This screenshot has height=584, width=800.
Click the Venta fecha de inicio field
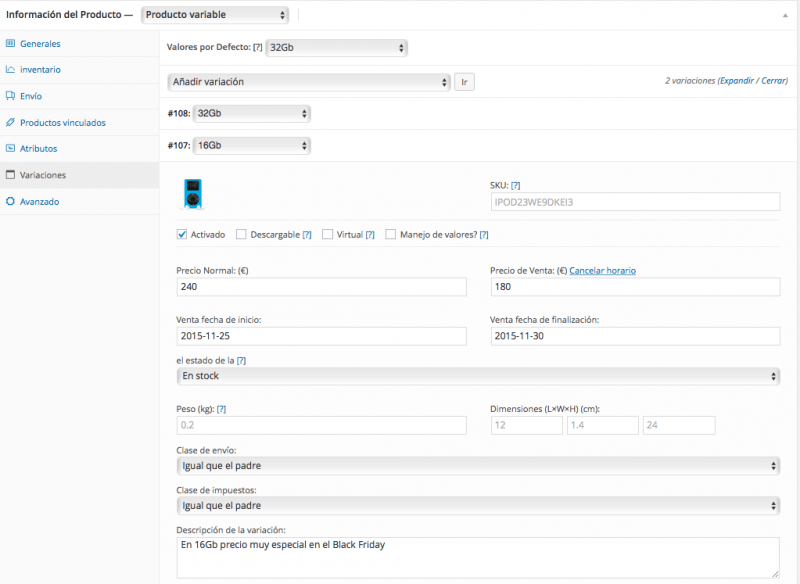321,336
